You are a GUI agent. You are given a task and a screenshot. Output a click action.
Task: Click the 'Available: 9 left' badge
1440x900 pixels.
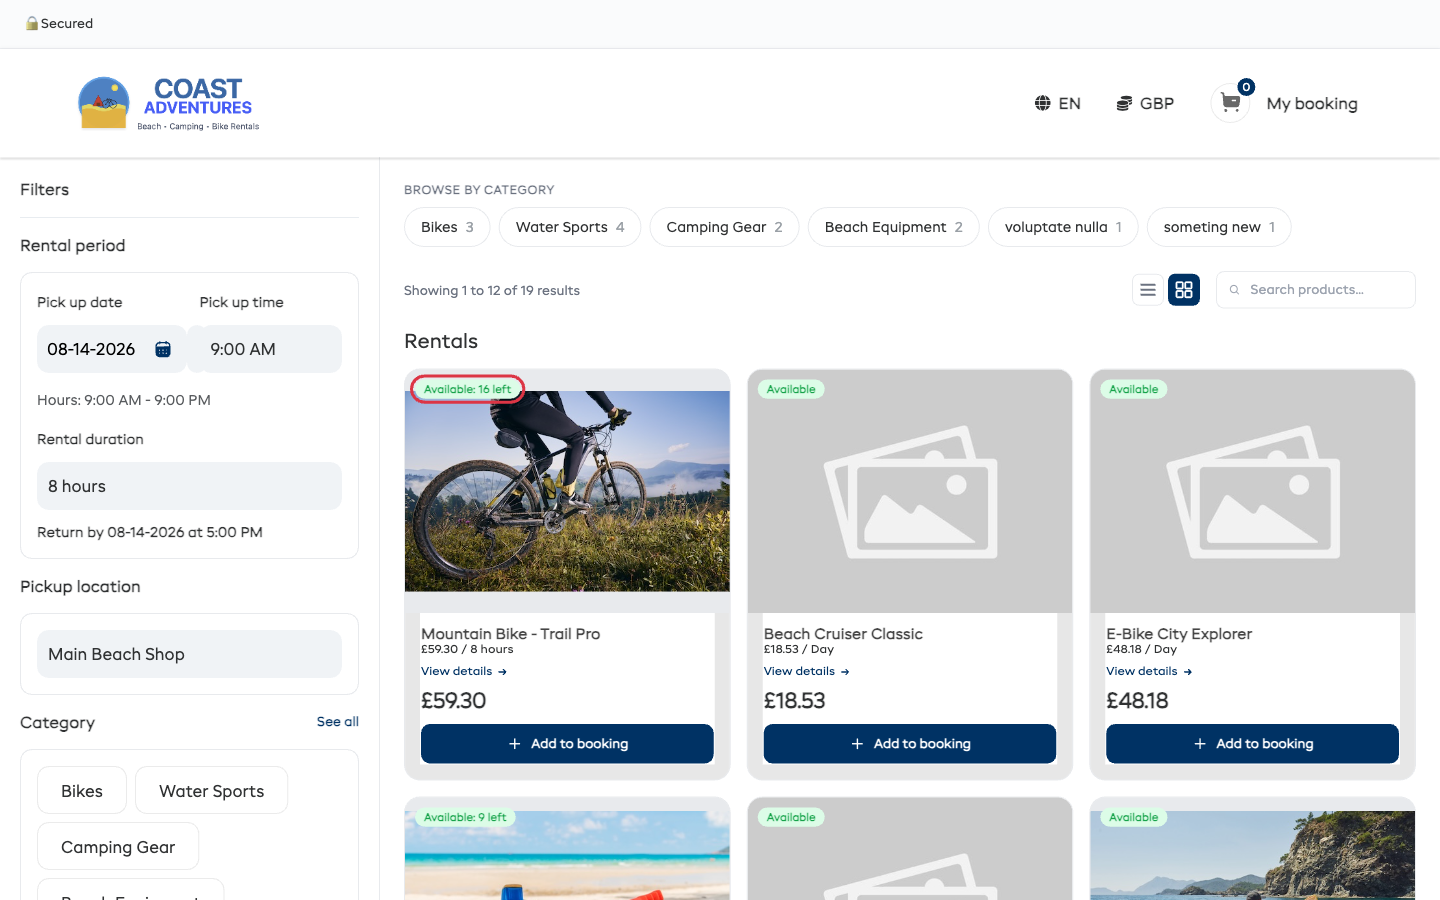(465, 817)
